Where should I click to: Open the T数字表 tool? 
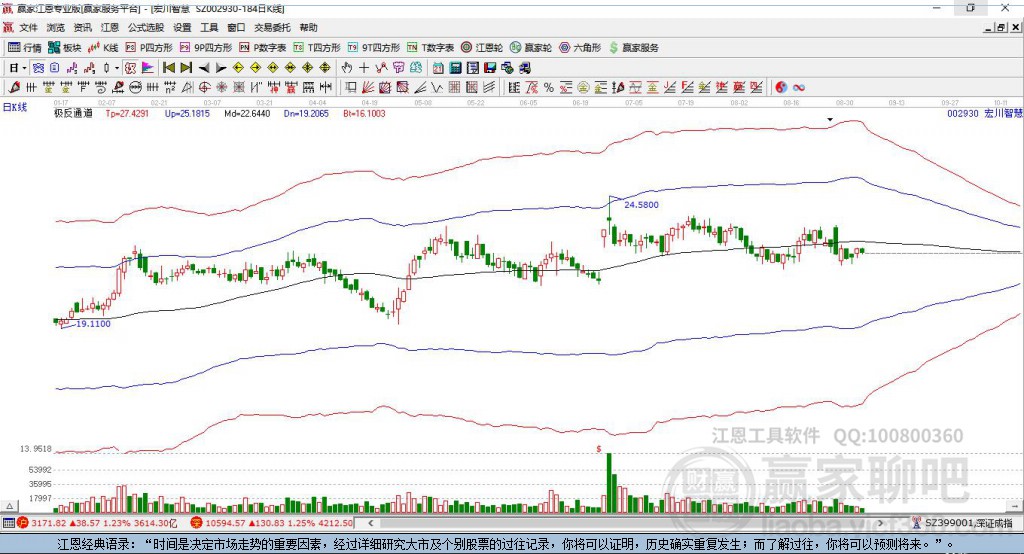pos(430,48)
